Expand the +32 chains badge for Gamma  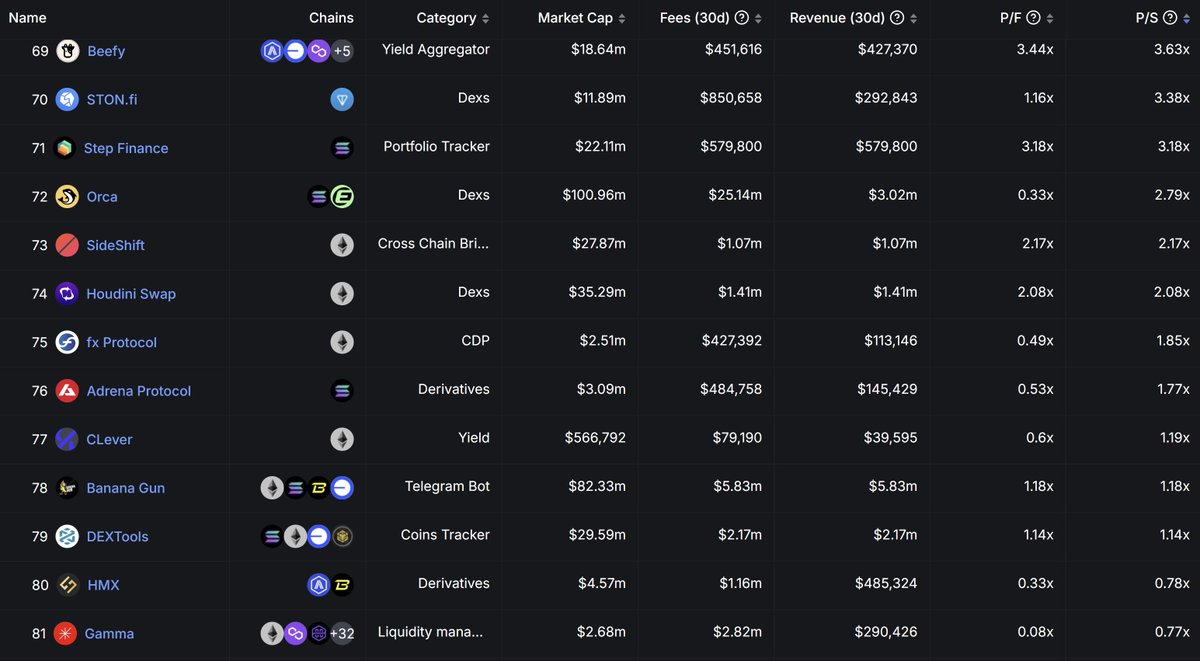point(342,633)
